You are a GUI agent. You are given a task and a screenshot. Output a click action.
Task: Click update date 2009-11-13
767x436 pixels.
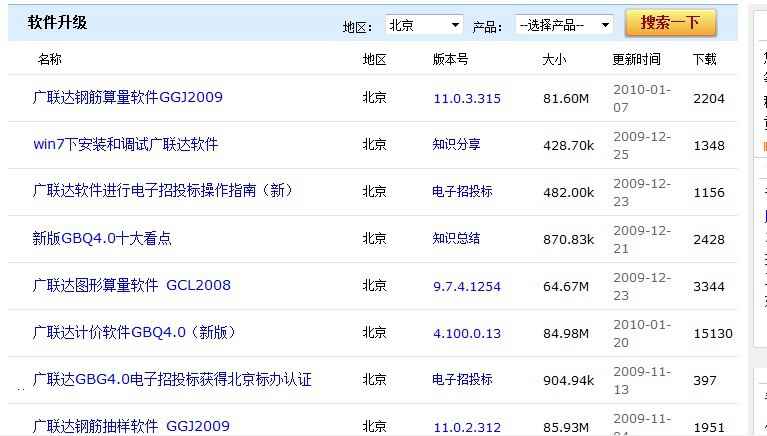click(x=642, y=380)
